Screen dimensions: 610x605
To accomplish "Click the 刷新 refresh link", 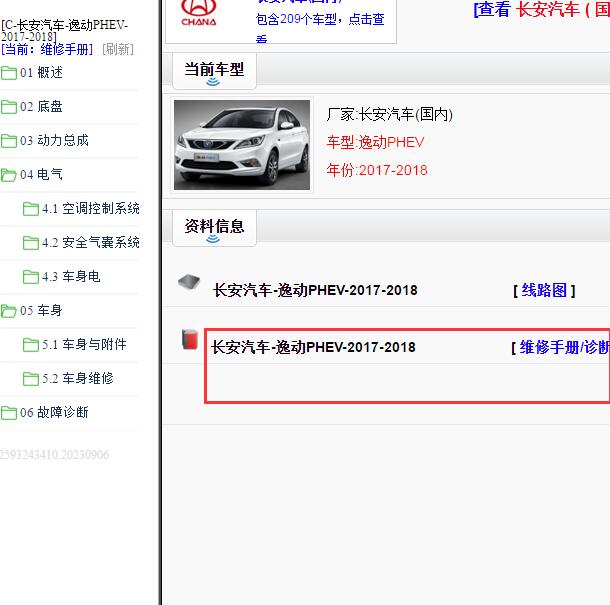I will click(118, 49).
